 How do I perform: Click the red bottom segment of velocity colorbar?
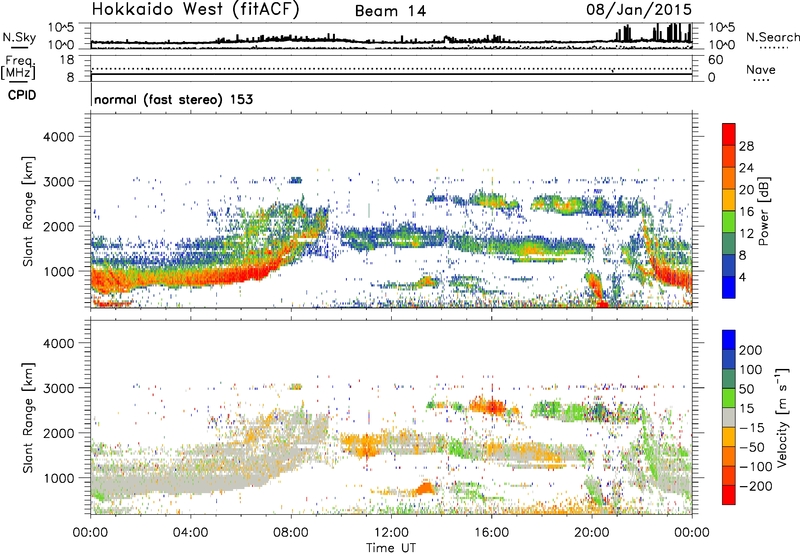point(729,495)
